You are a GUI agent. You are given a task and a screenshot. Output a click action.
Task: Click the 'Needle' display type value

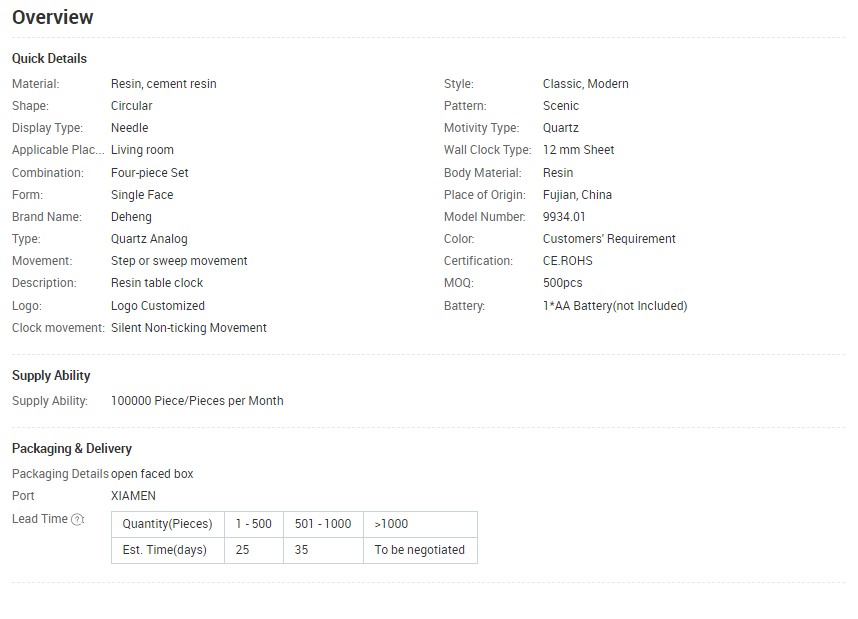click(x=130, y=128)
